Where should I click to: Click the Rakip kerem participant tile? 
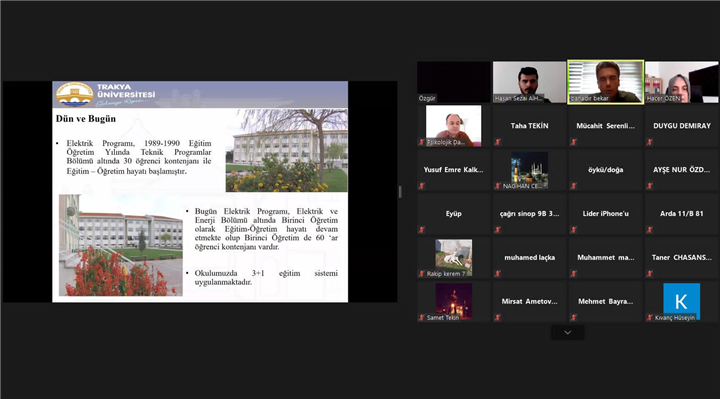pos(454,258)
